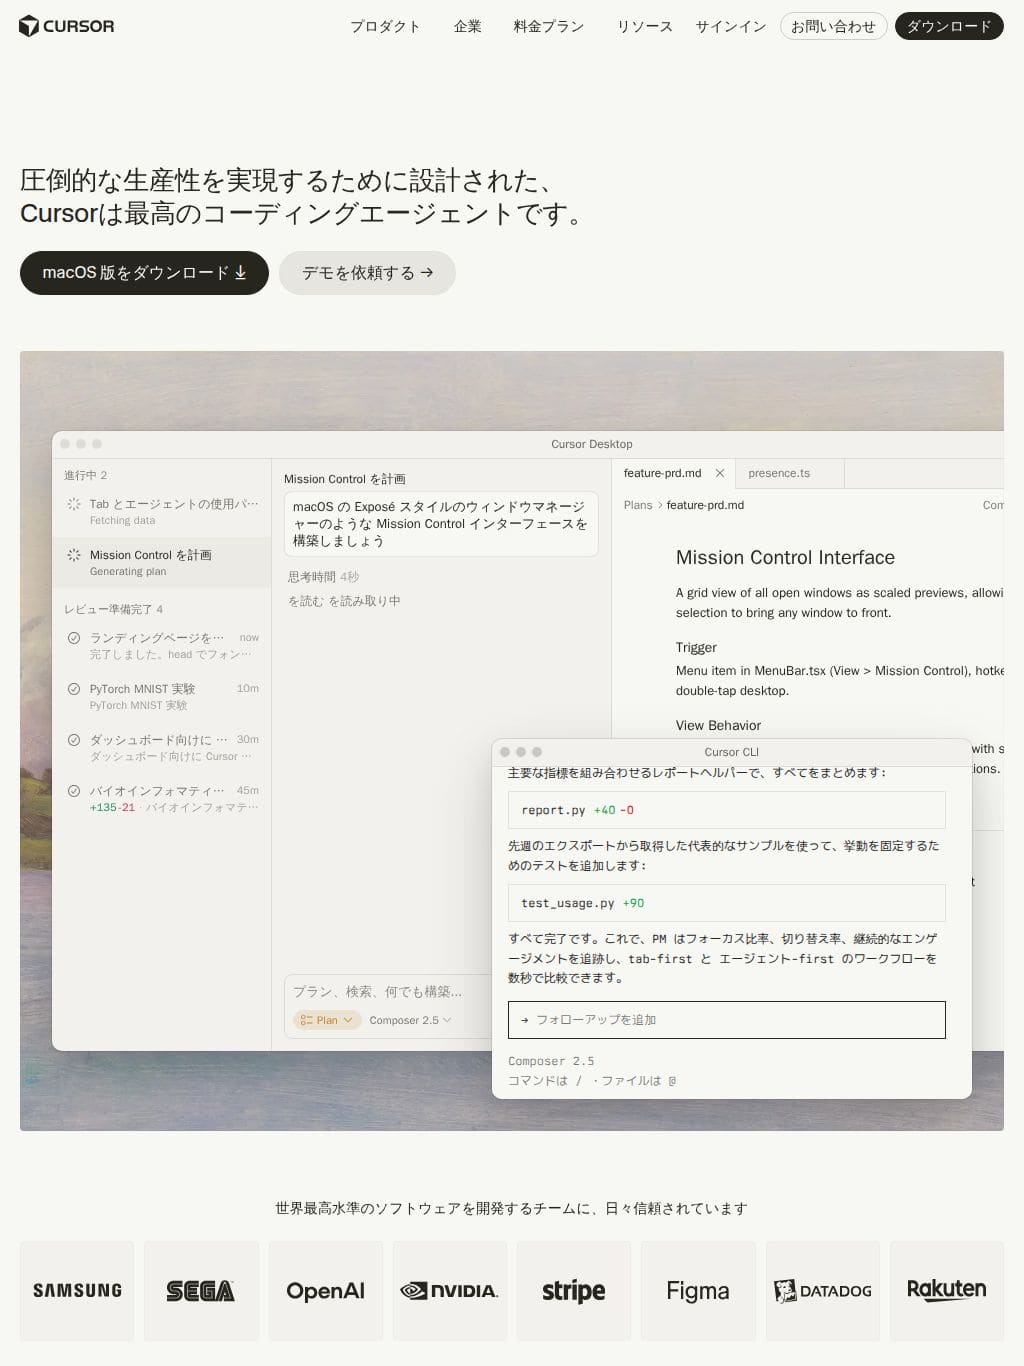Click the Cursor logo in header
This screenshot has width=1024, height=1366.
pyautogui.click(x=67, y=26)
